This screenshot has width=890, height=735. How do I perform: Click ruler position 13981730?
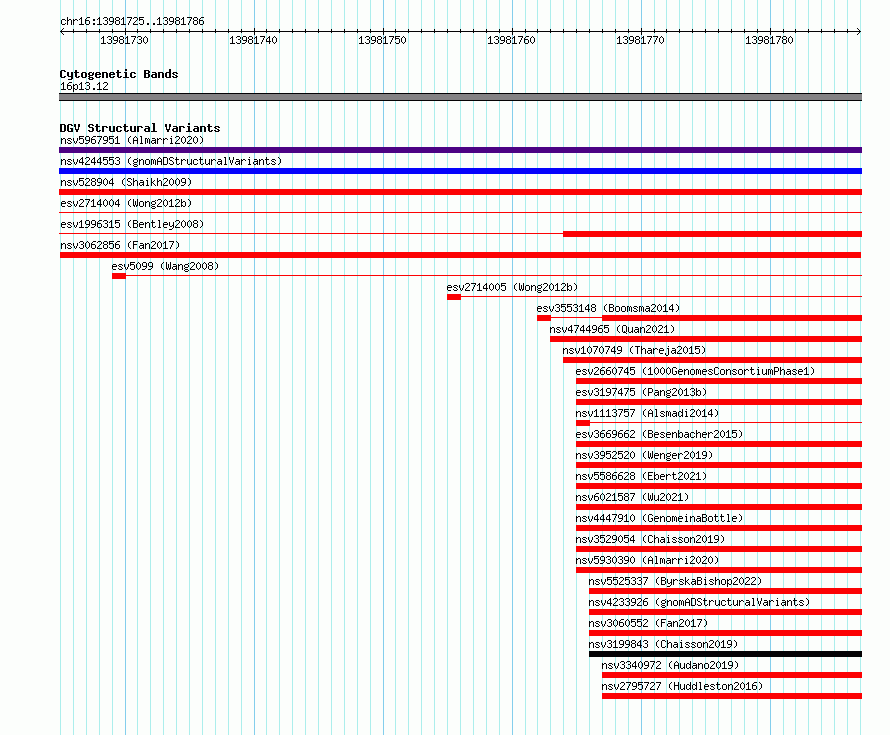(x=124, y=40)
